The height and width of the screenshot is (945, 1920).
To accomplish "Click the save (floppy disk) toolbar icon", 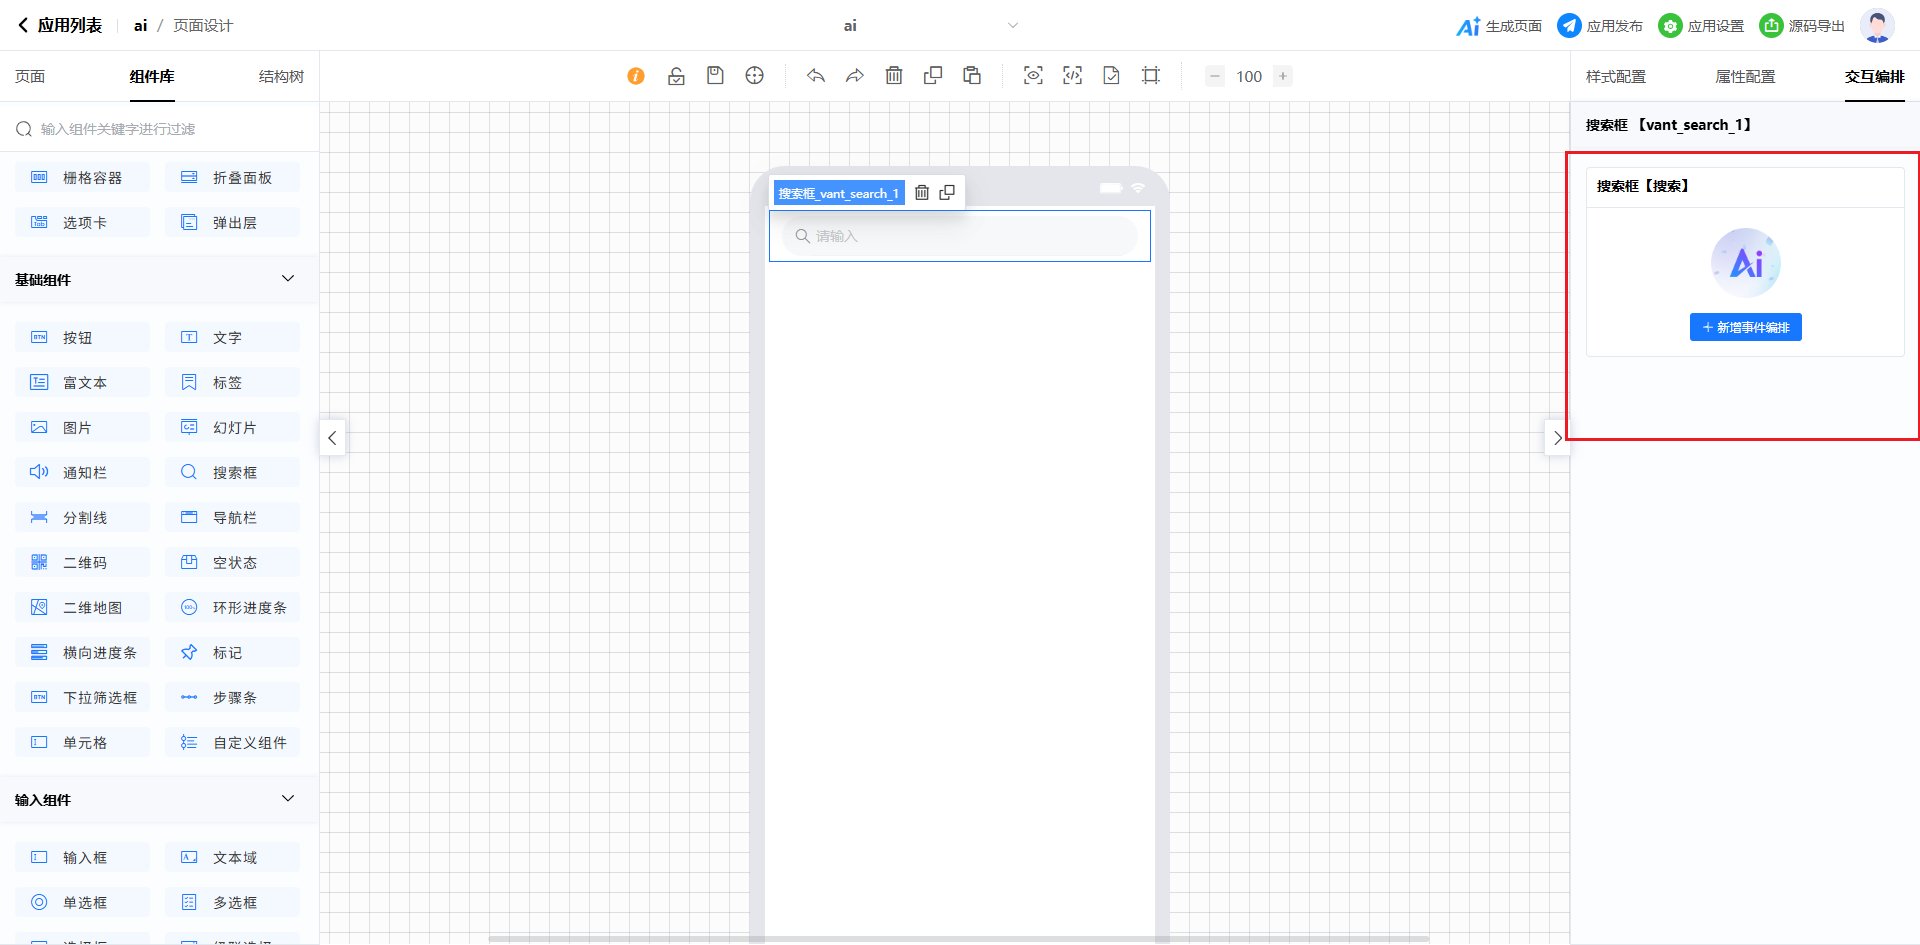I will tap(715, 76).
